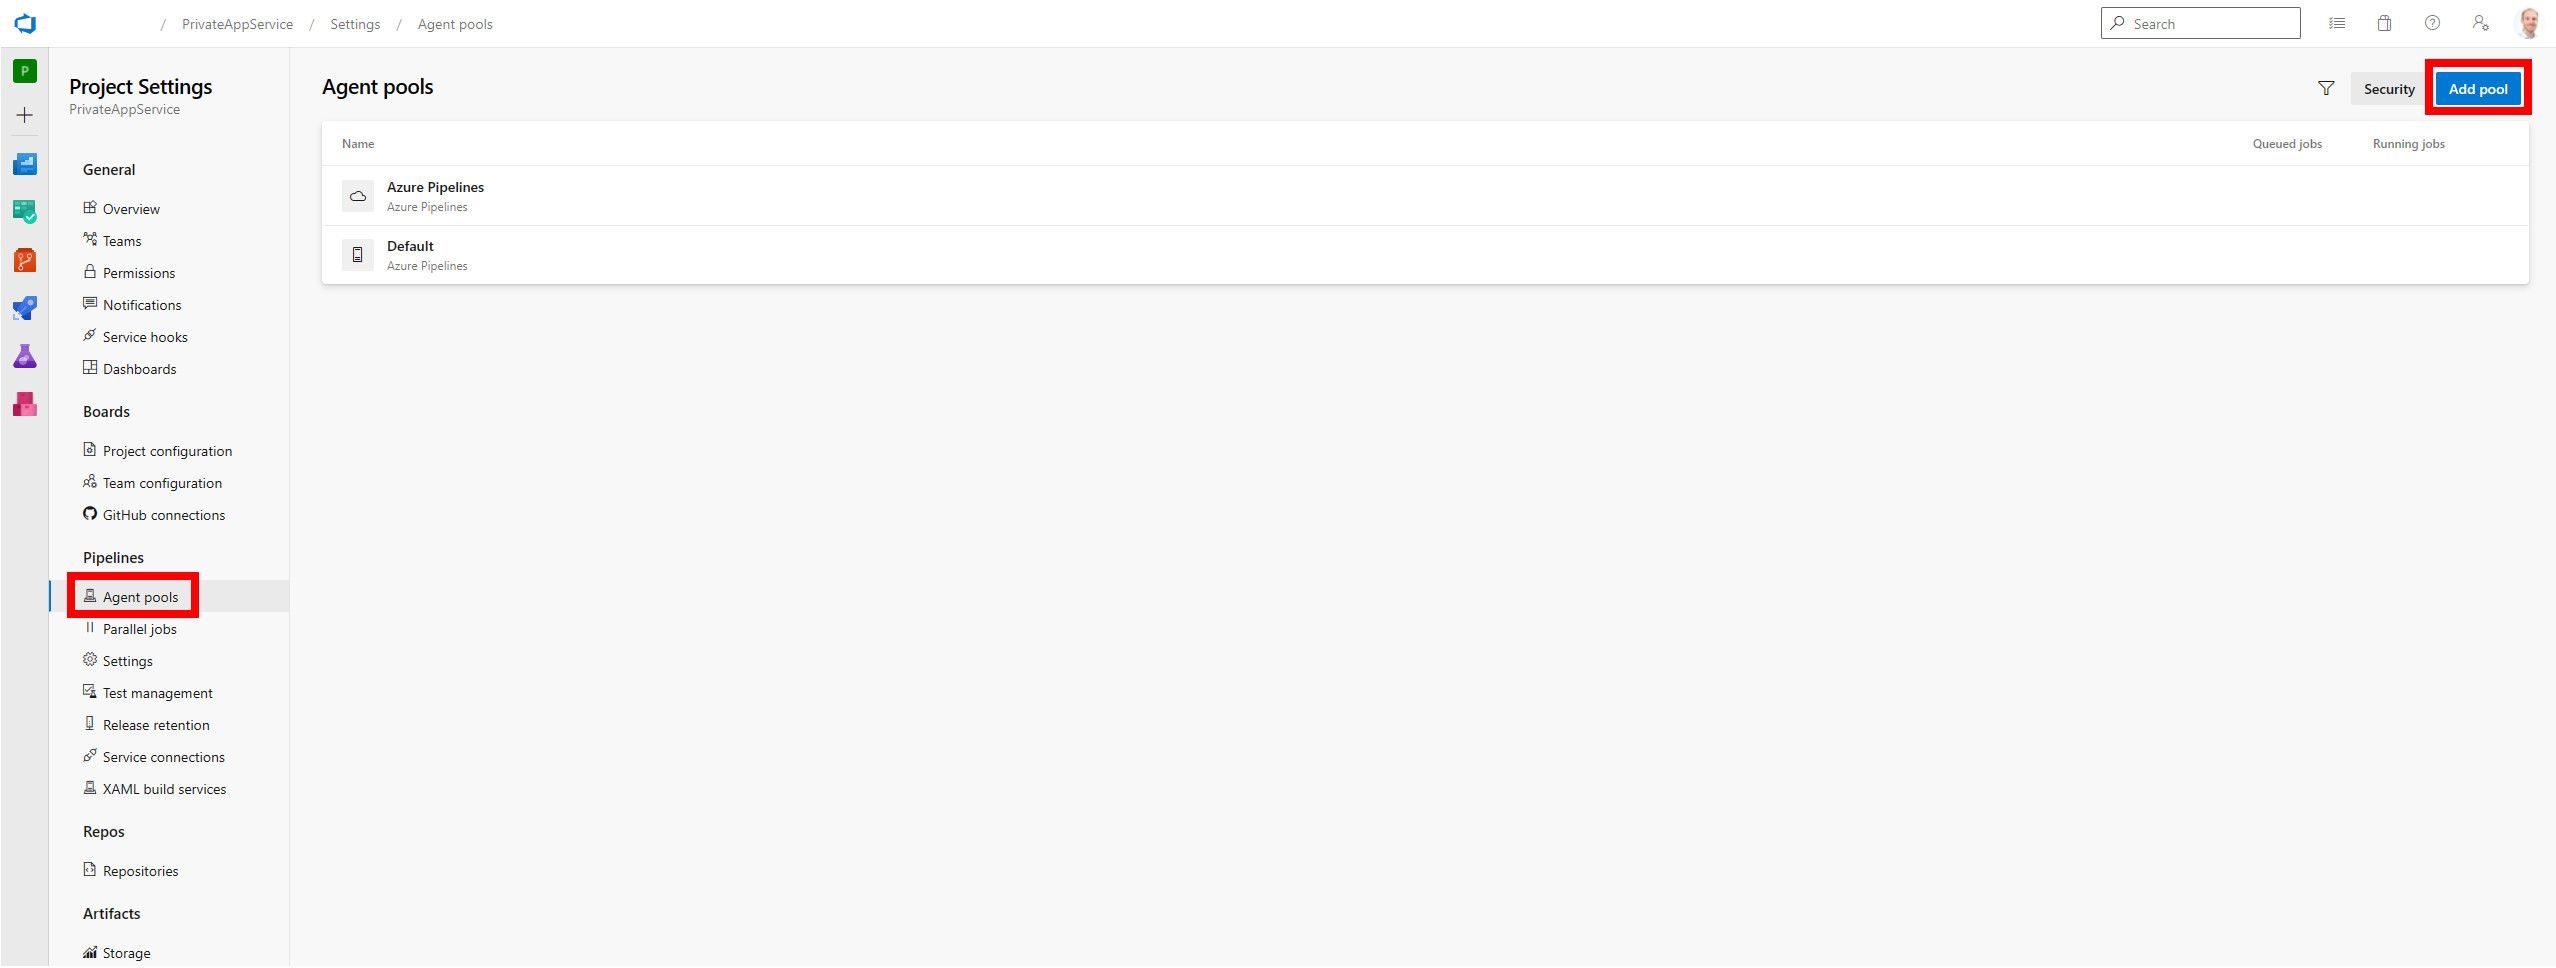Open Help via the question mark icon

pos(2432,23)
